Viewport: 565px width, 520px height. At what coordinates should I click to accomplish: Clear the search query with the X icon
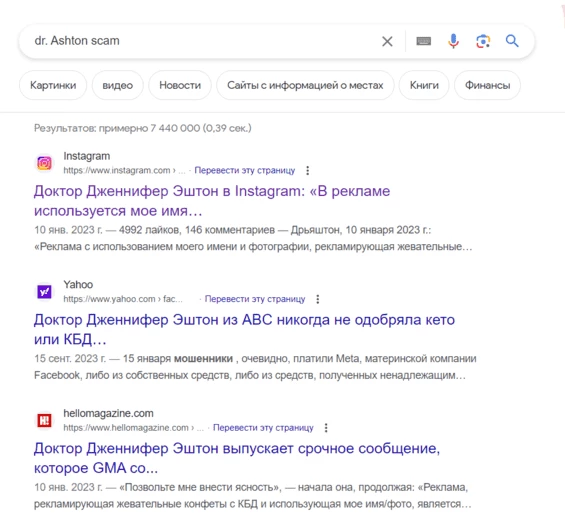(x=387, y=41)
